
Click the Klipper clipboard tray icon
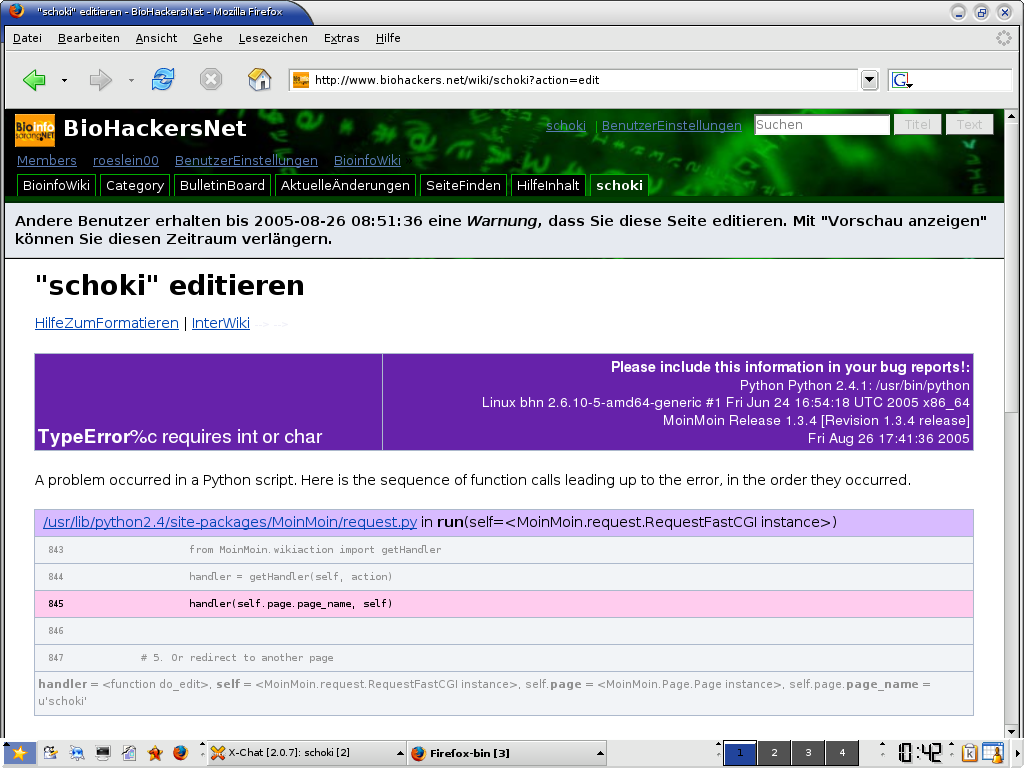click(x=969, y=753)
